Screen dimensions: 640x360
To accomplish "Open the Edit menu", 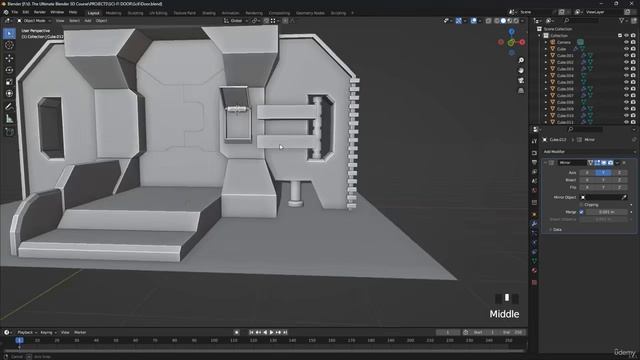I will (x=25, y=12).
